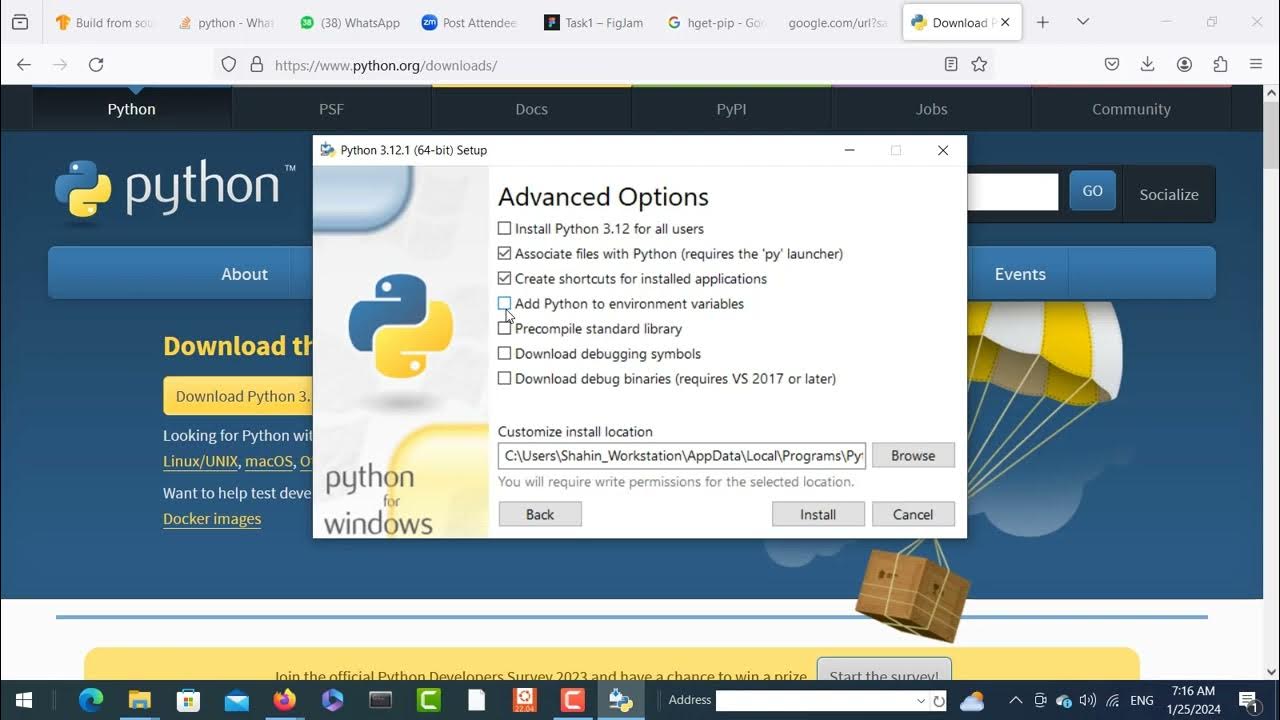Screen dimensions: 1280x720
Task: Bookmark this page with the star icon
Action: coord(979,64)
